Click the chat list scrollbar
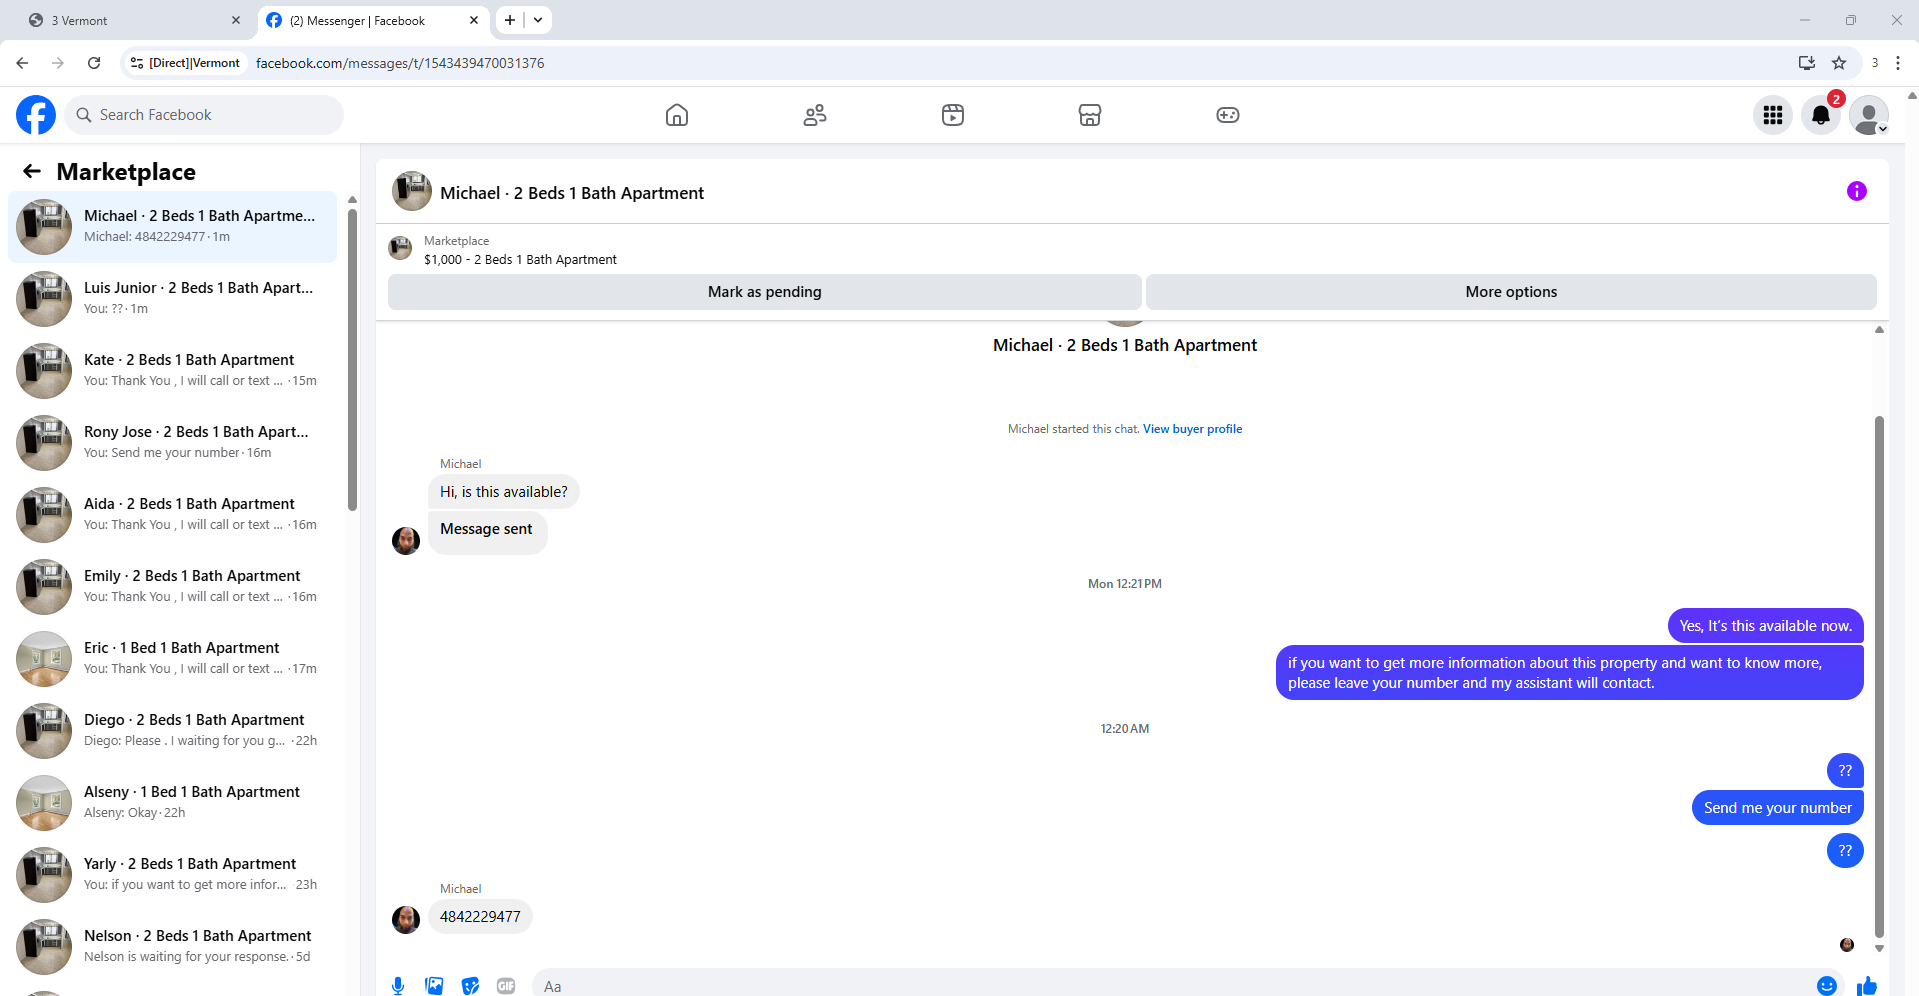 tap(352, 360)
